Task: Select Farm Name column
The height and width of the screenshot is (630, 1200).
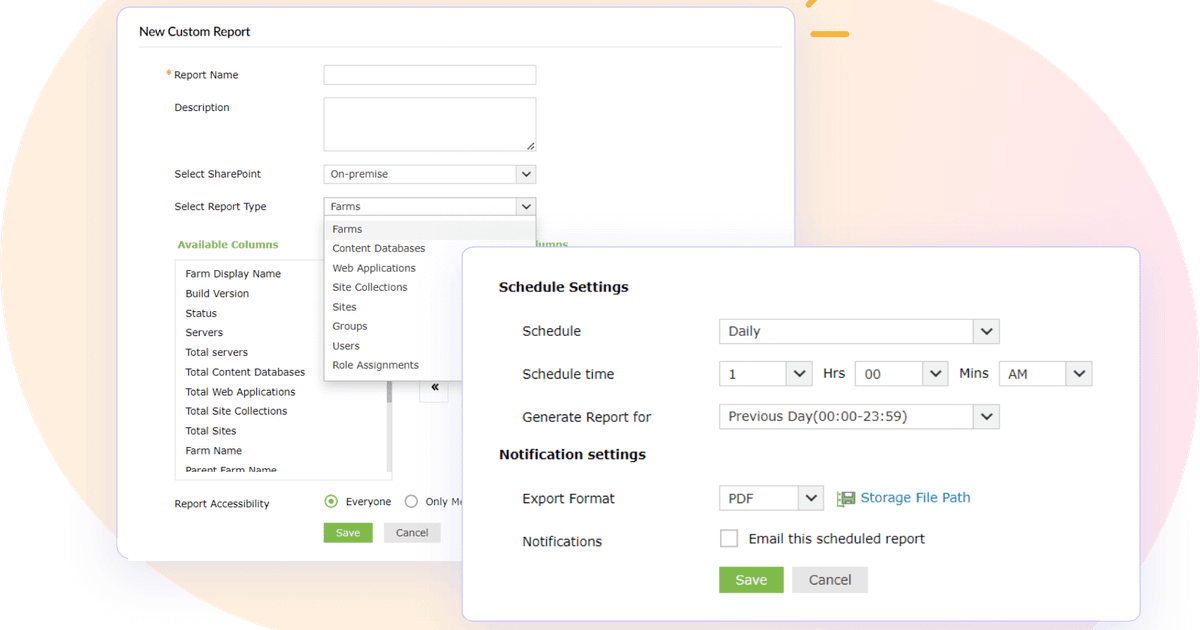Action: click(x=214, y=451)
